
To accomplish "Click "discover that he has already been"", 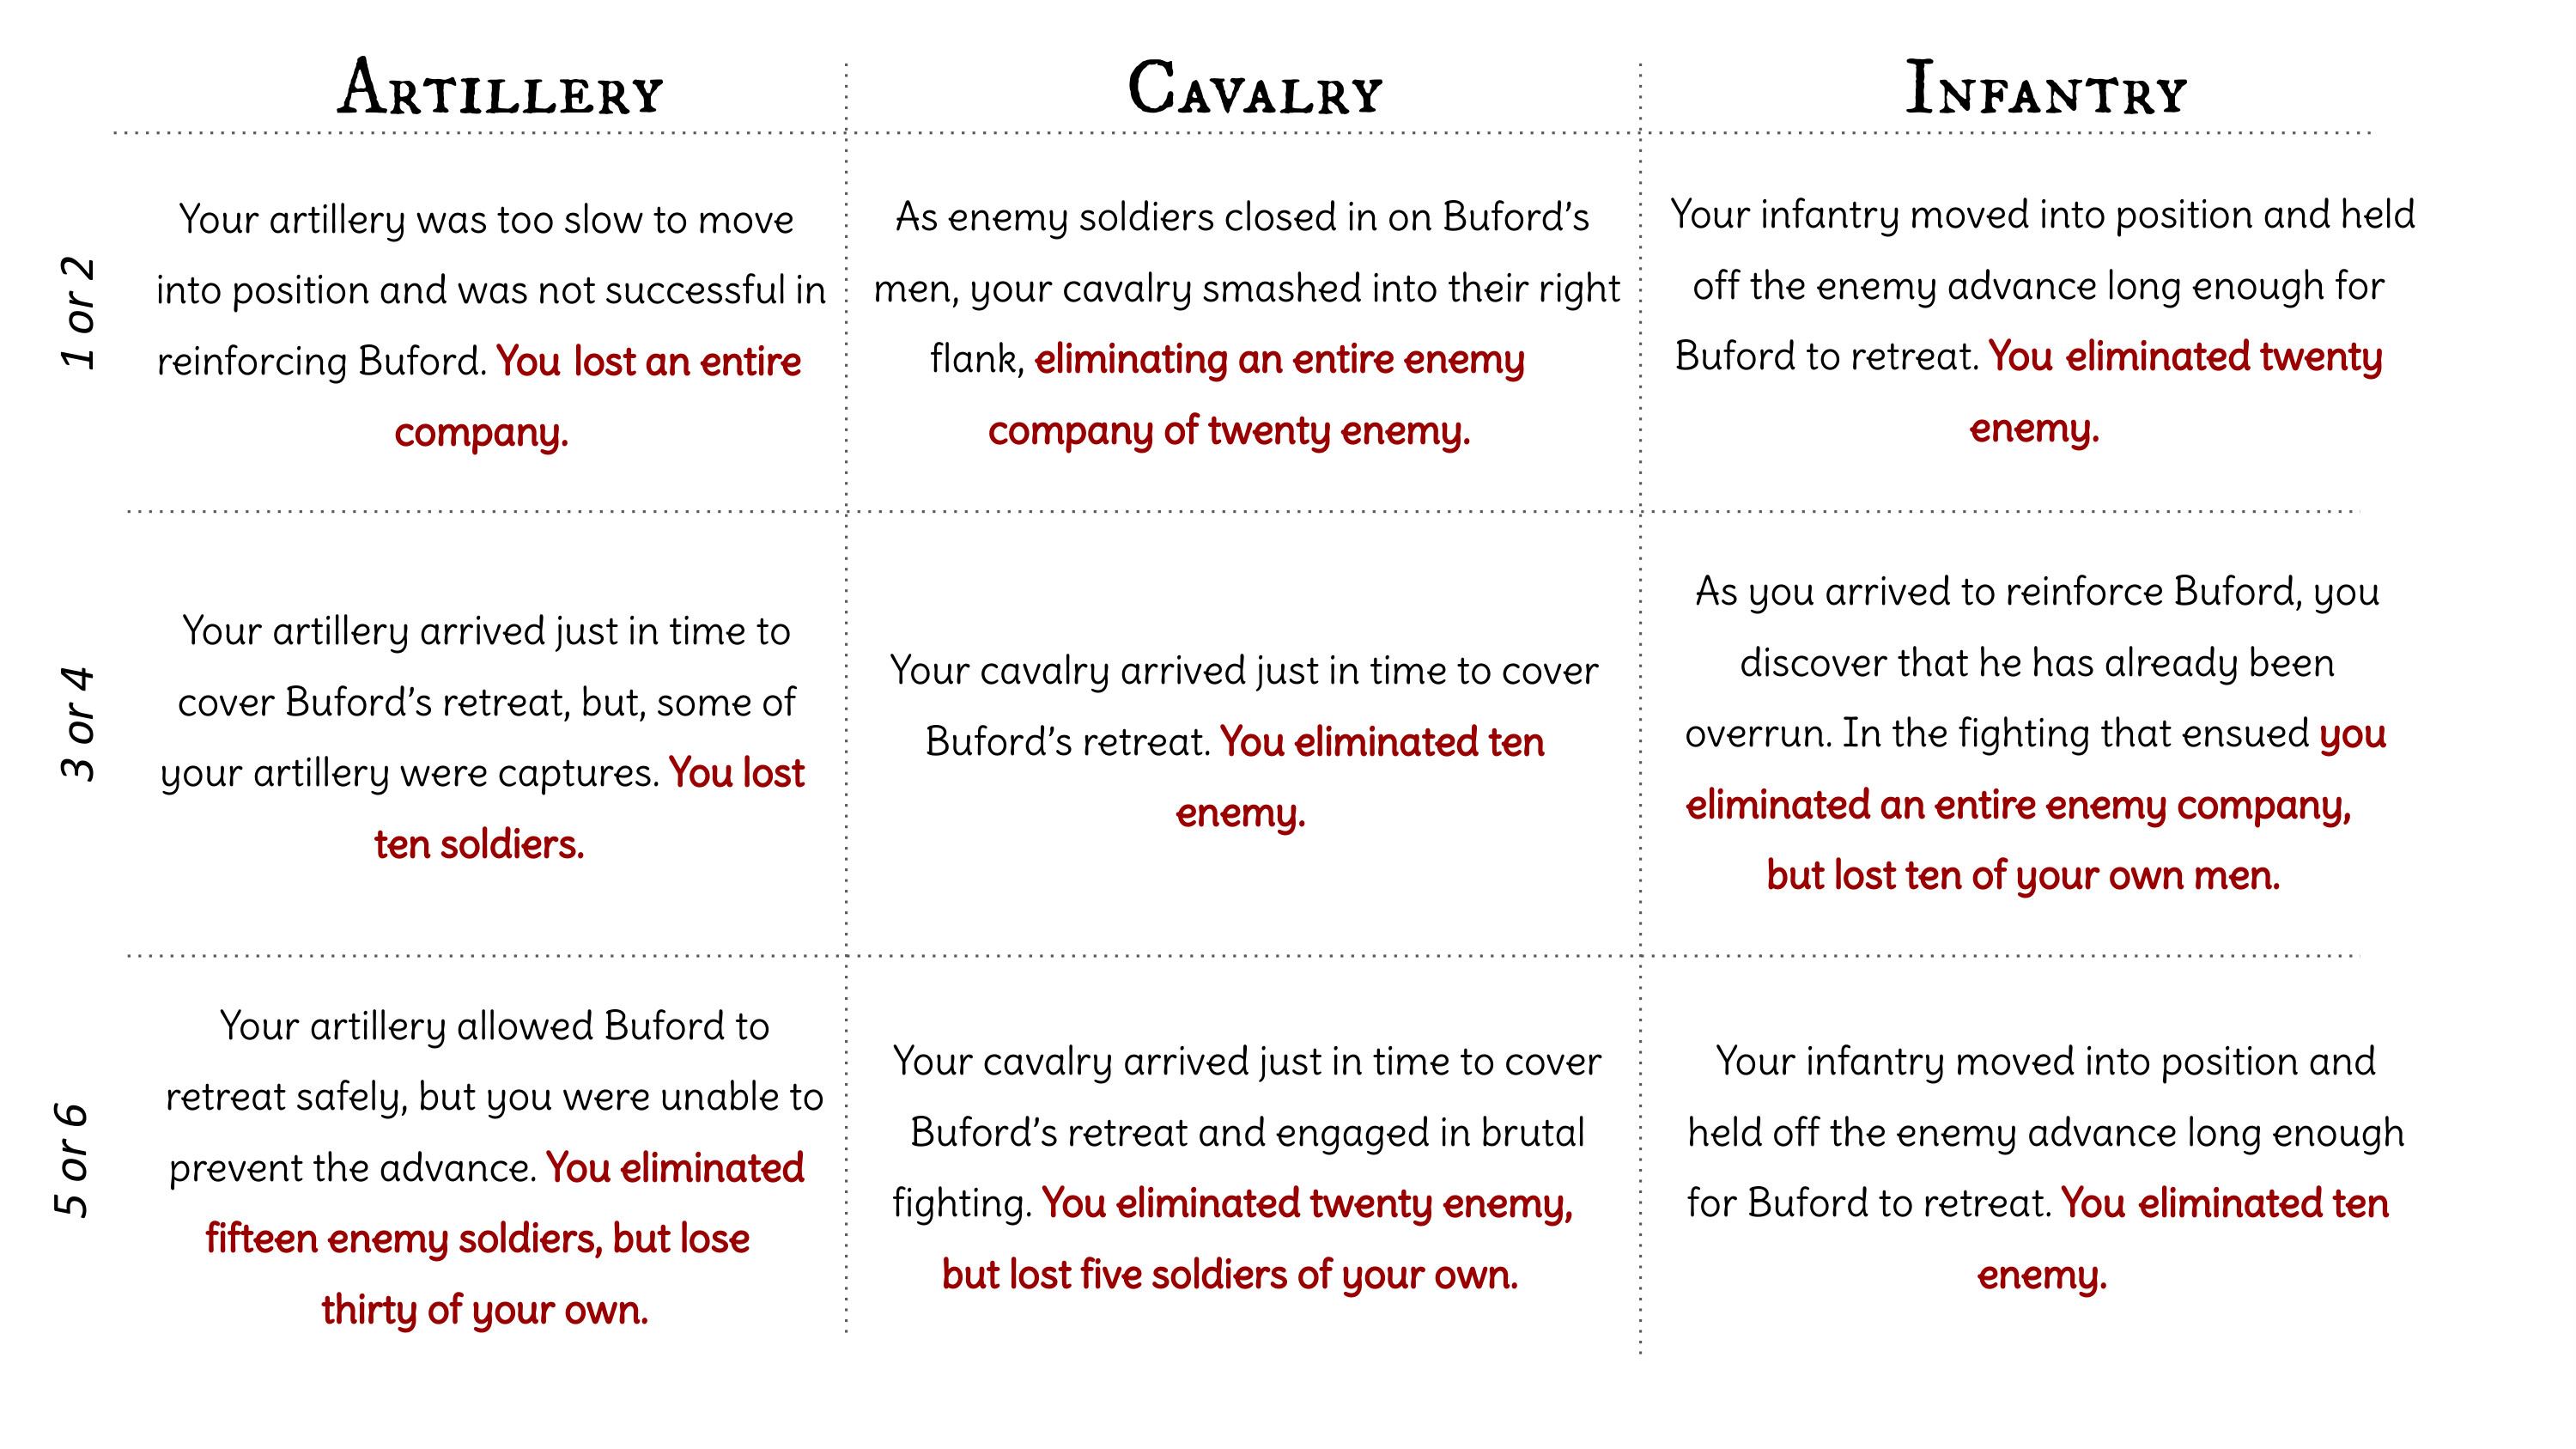I will pos(2036,663).
